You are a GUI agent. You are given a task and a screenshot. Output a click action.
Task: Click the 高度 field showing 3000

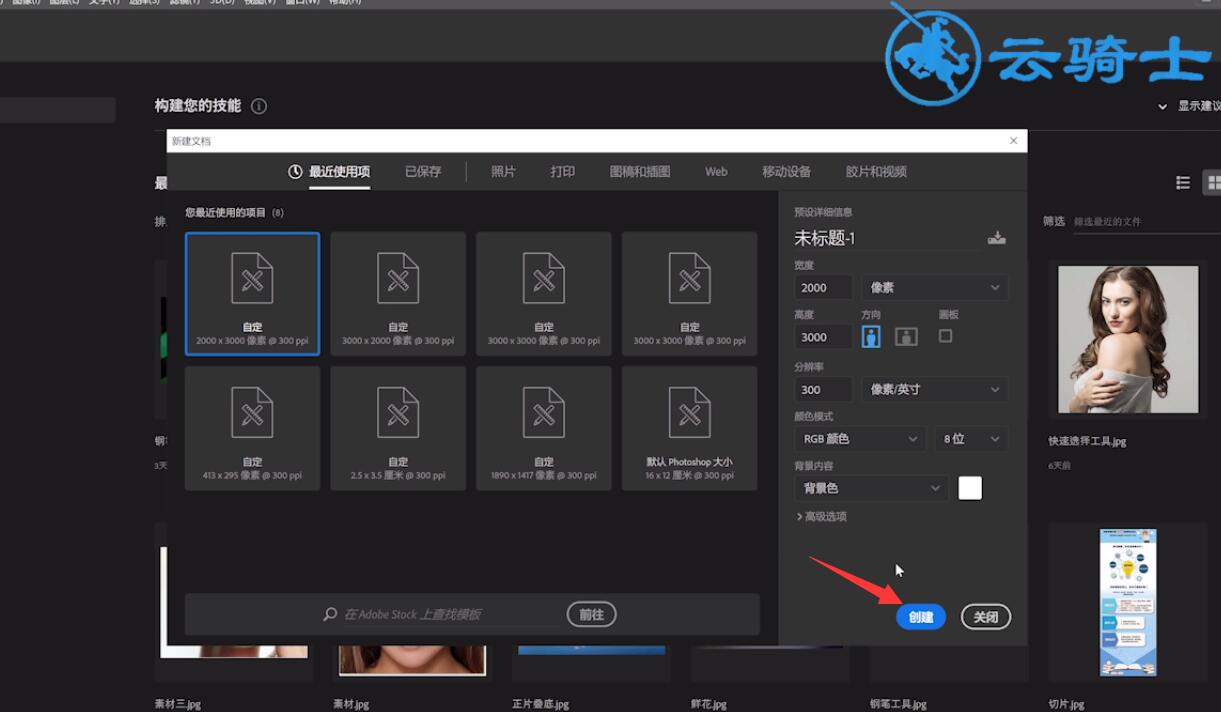[823, 337]
